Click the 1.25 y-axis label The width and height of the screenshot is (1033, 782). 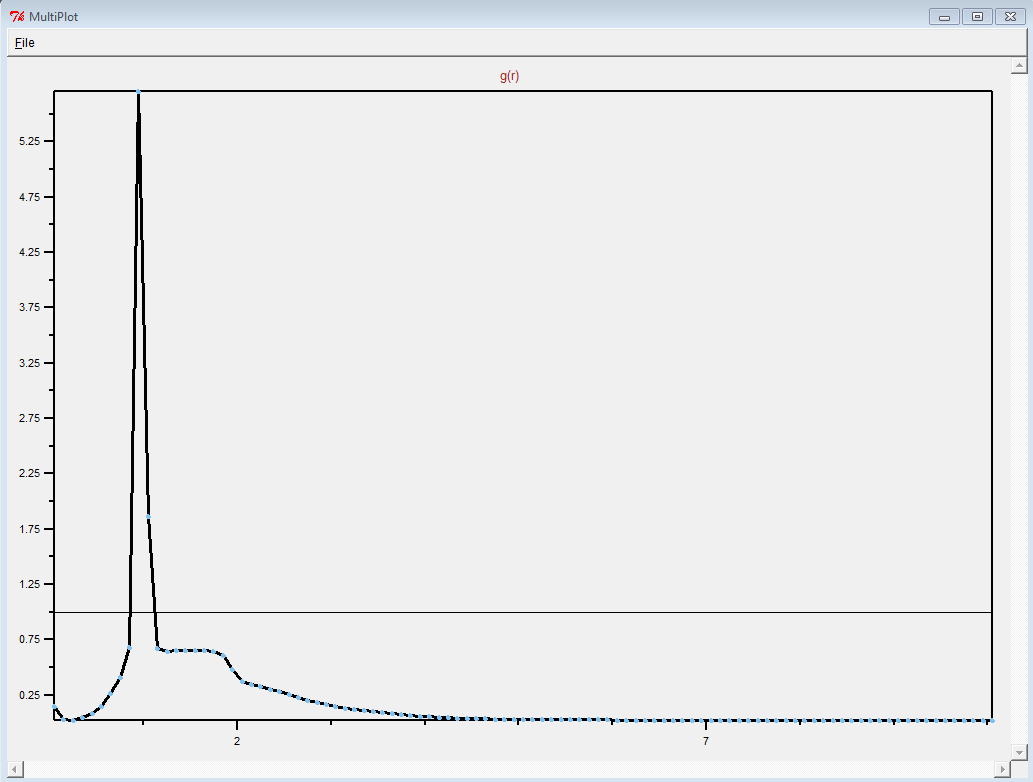coord(29,584)
